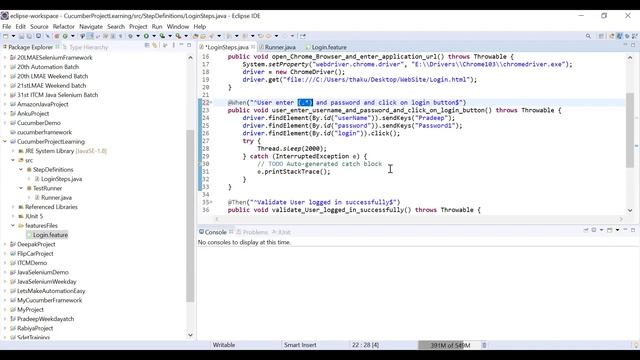Select the JUnit 5 library node
640x360 pixels.
(x=34, y=216)
